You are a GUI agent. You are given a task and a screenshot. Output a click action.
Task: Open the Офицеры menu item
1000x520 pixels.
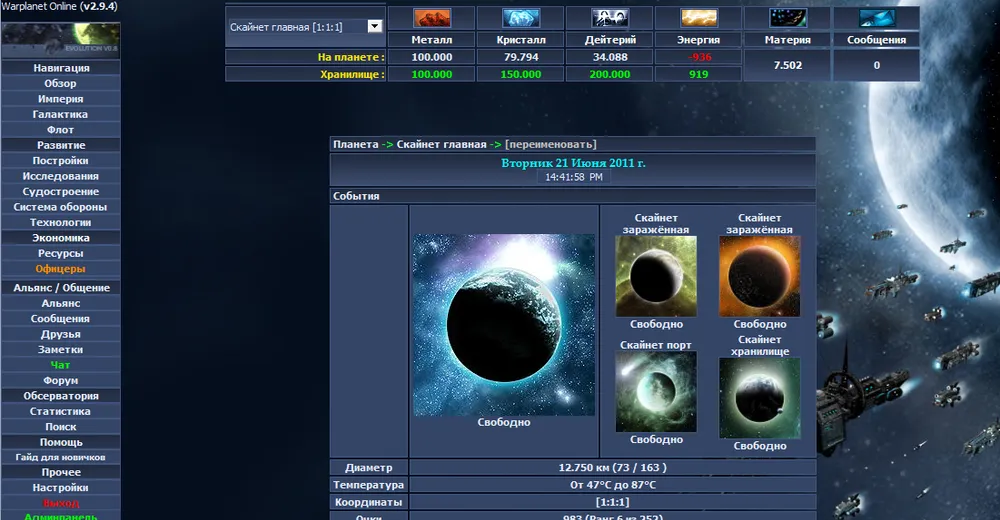(x=60, y=269)
